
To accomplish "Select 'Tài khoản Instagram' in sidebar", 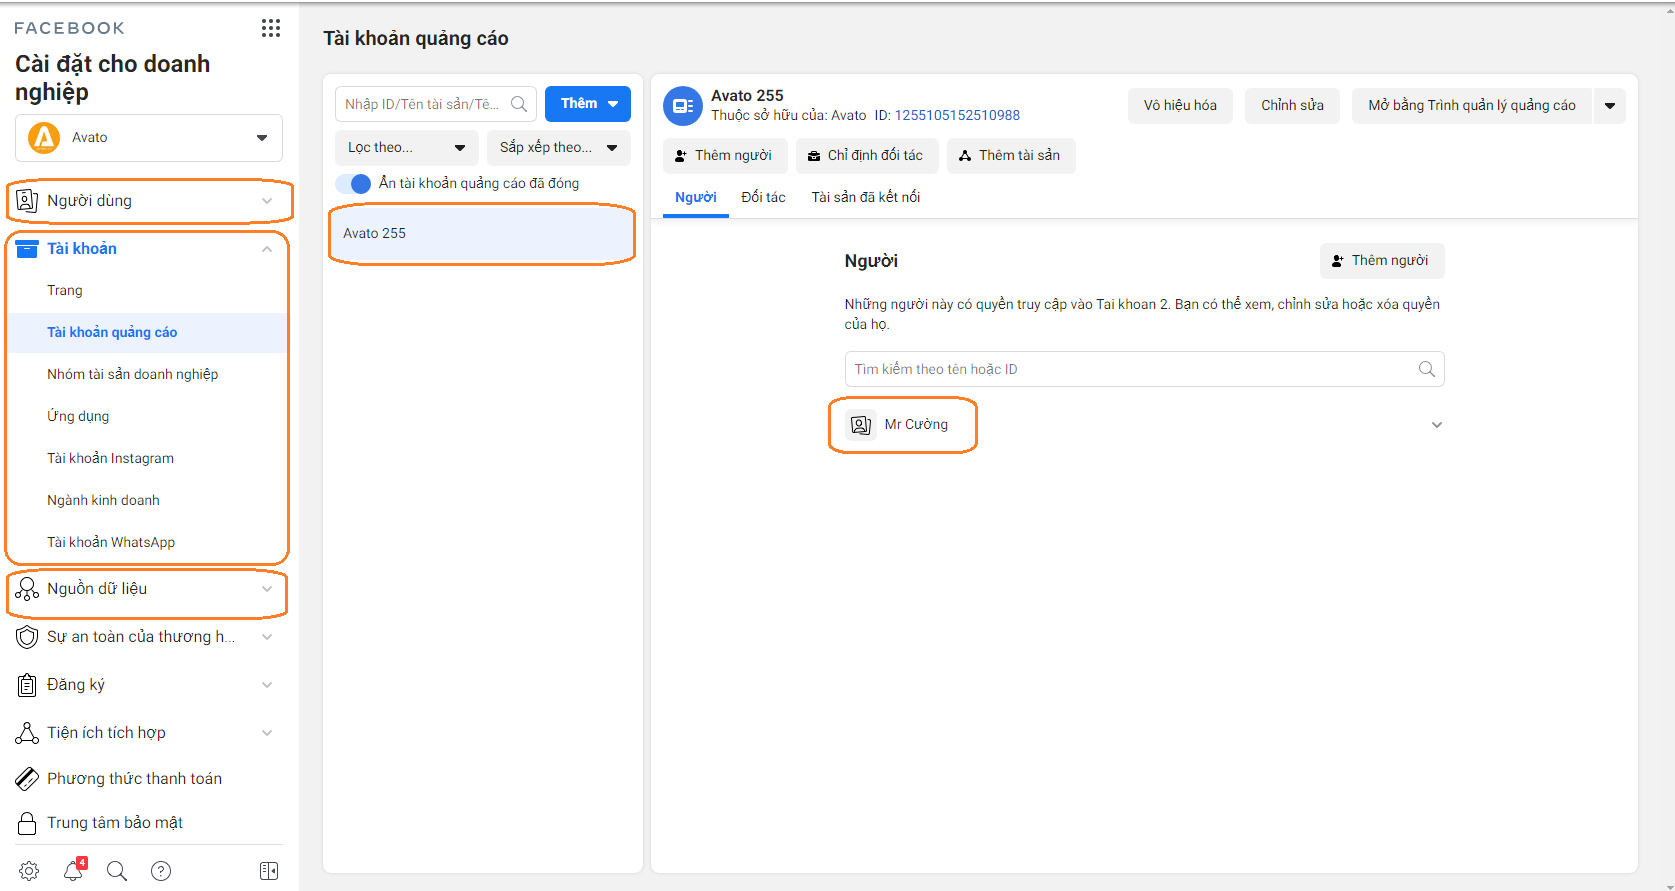I will [x=110, y=458].
